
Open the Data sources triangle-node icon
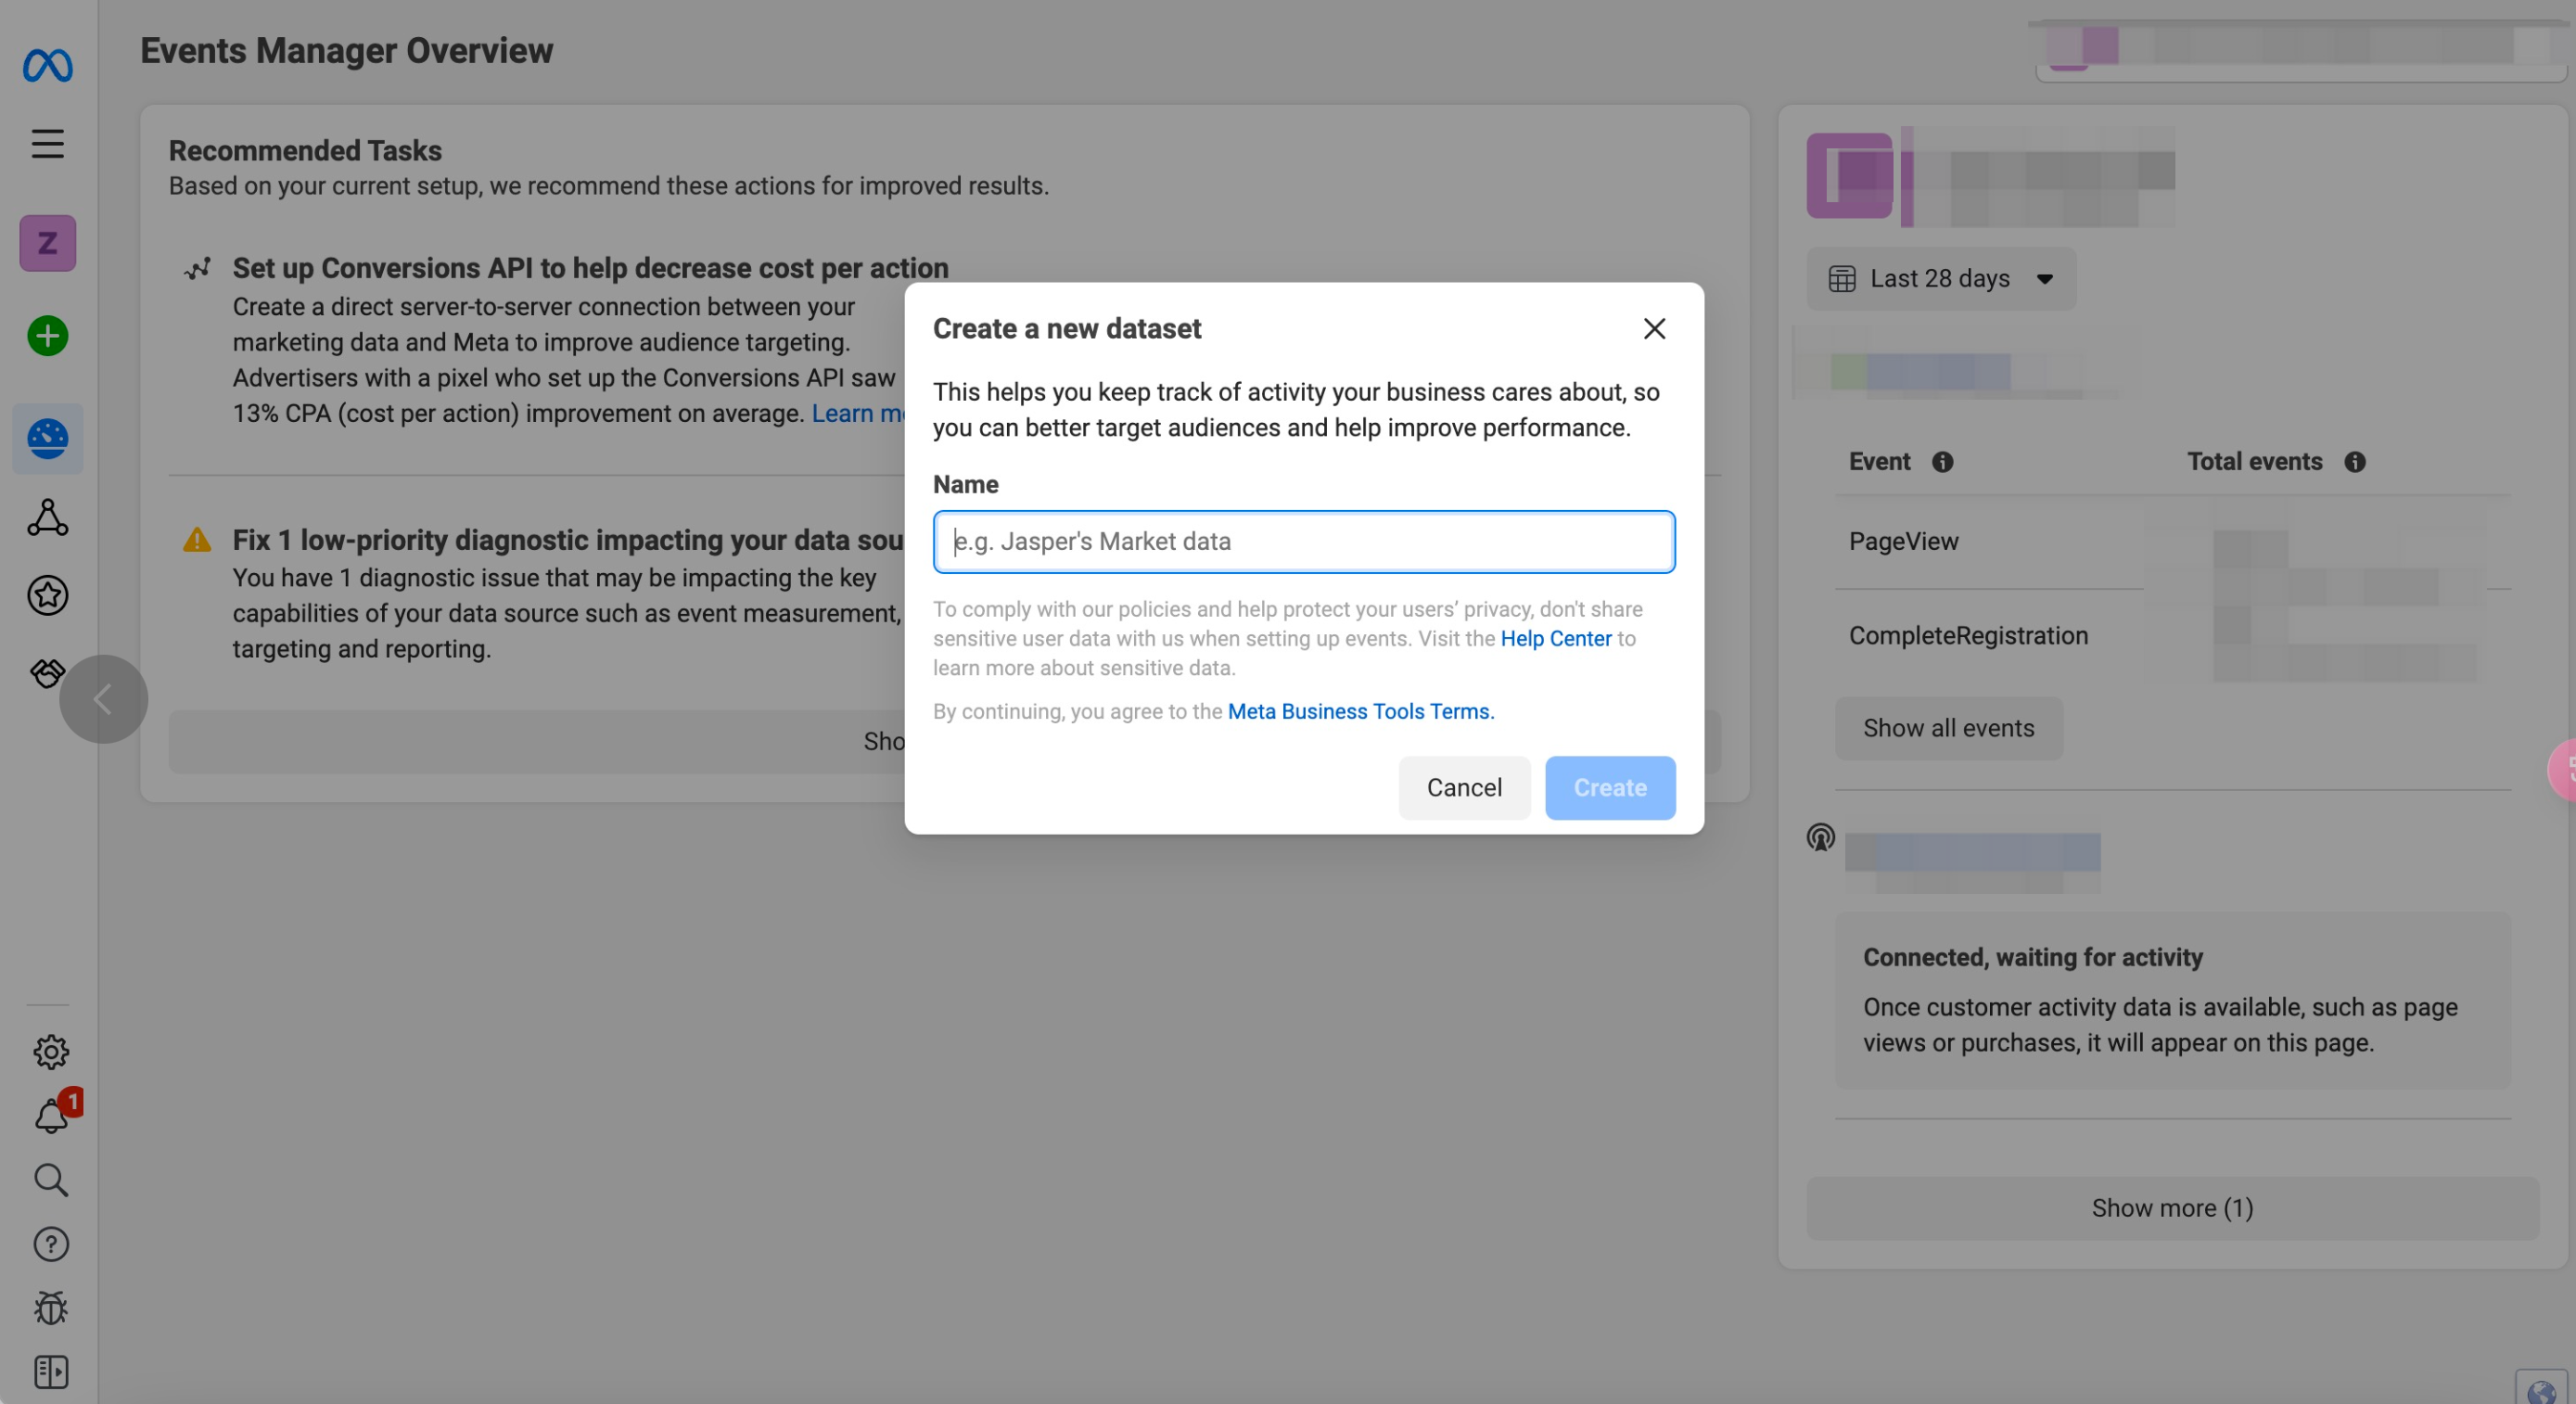[48, 518]
